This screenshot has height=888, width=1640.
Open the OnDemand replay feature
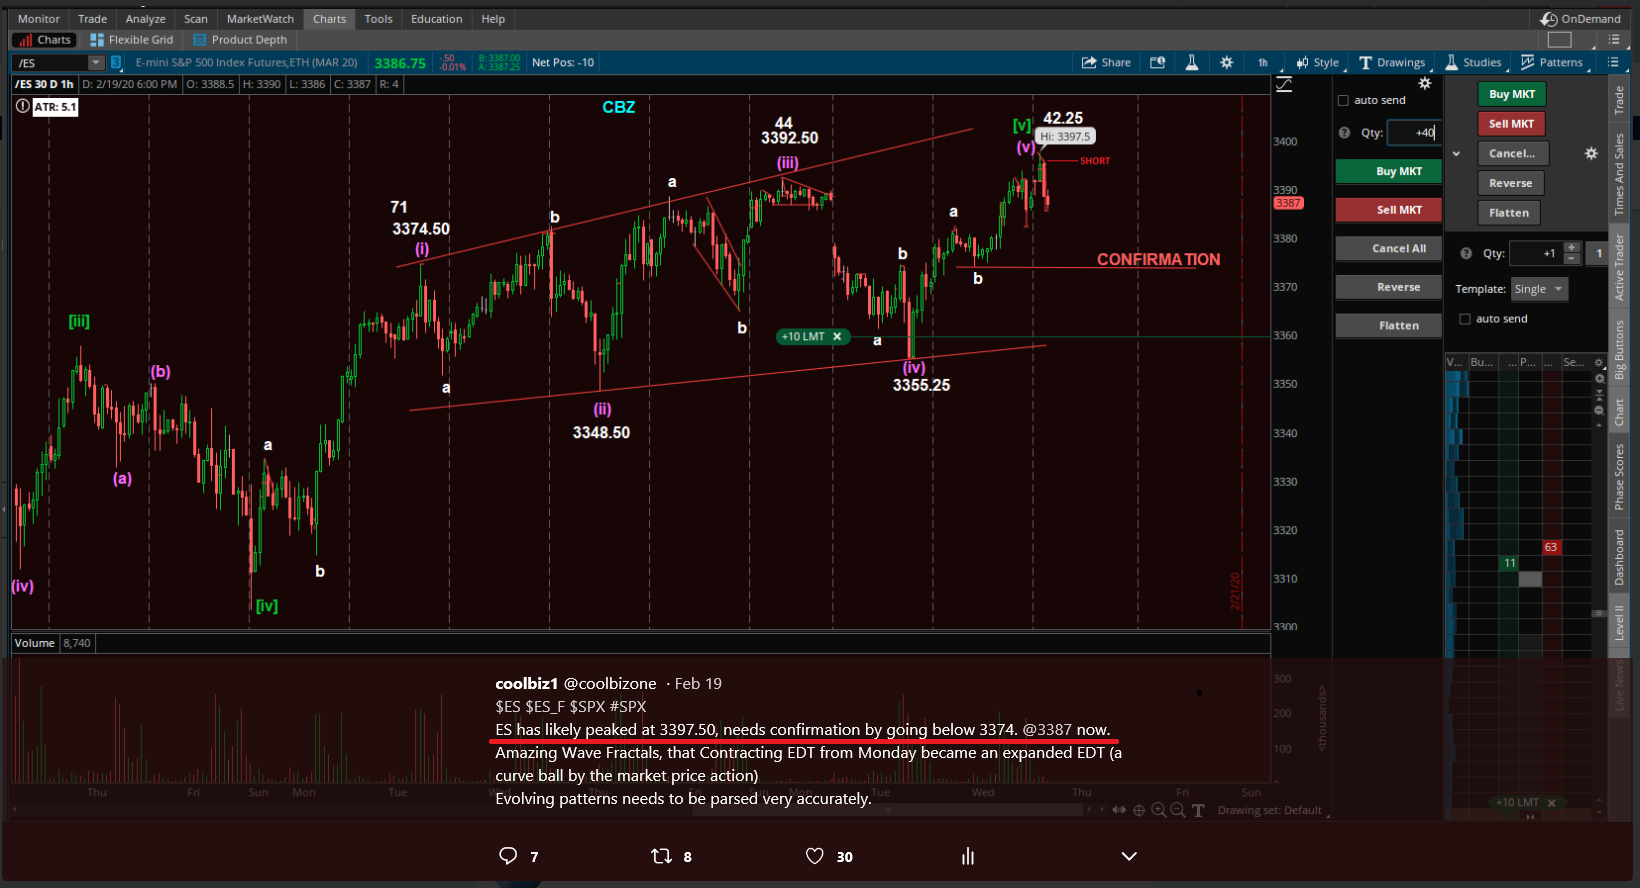click(x=1580, y=19)
